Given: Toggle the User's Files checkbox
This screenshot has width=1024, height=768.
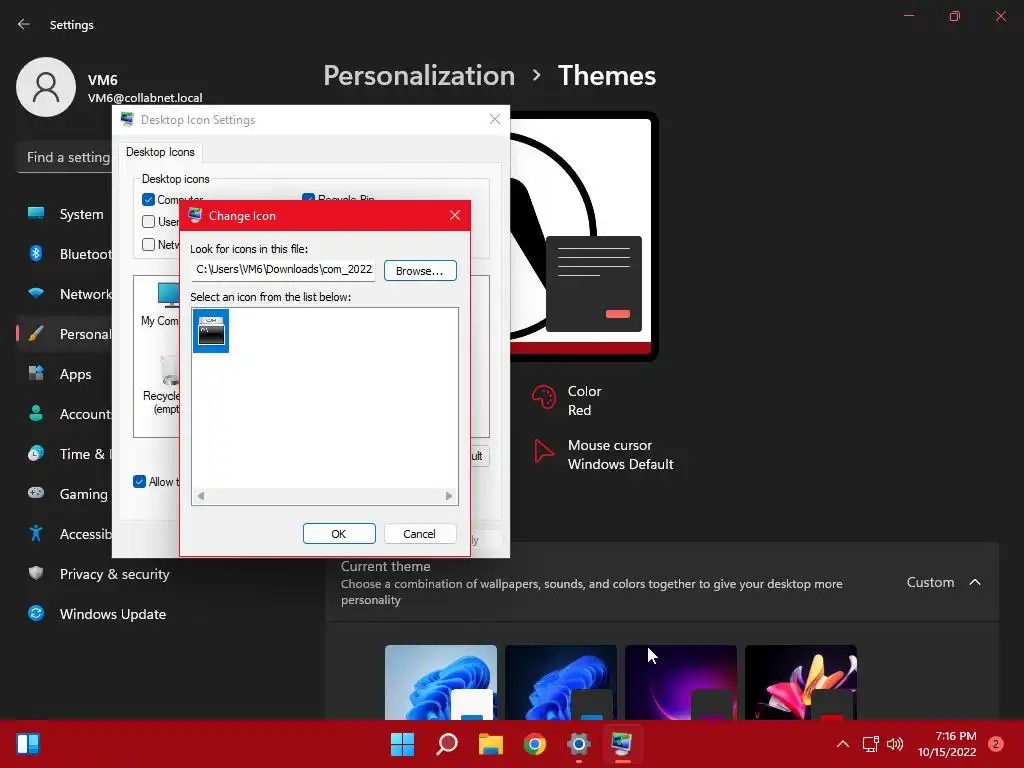Looking at the screenshot, I should (x=148, y=221).
